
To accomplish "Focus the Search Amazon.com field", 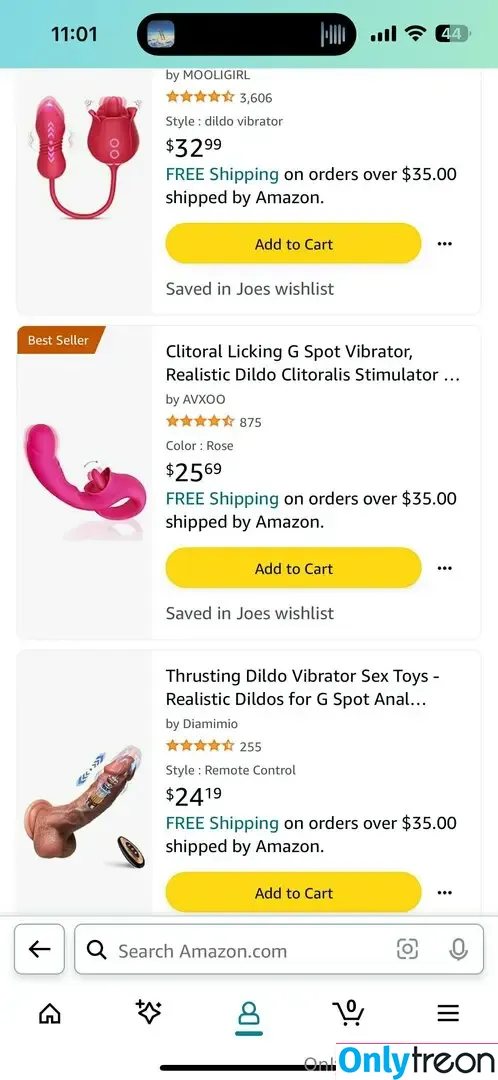I will (279, 950).
